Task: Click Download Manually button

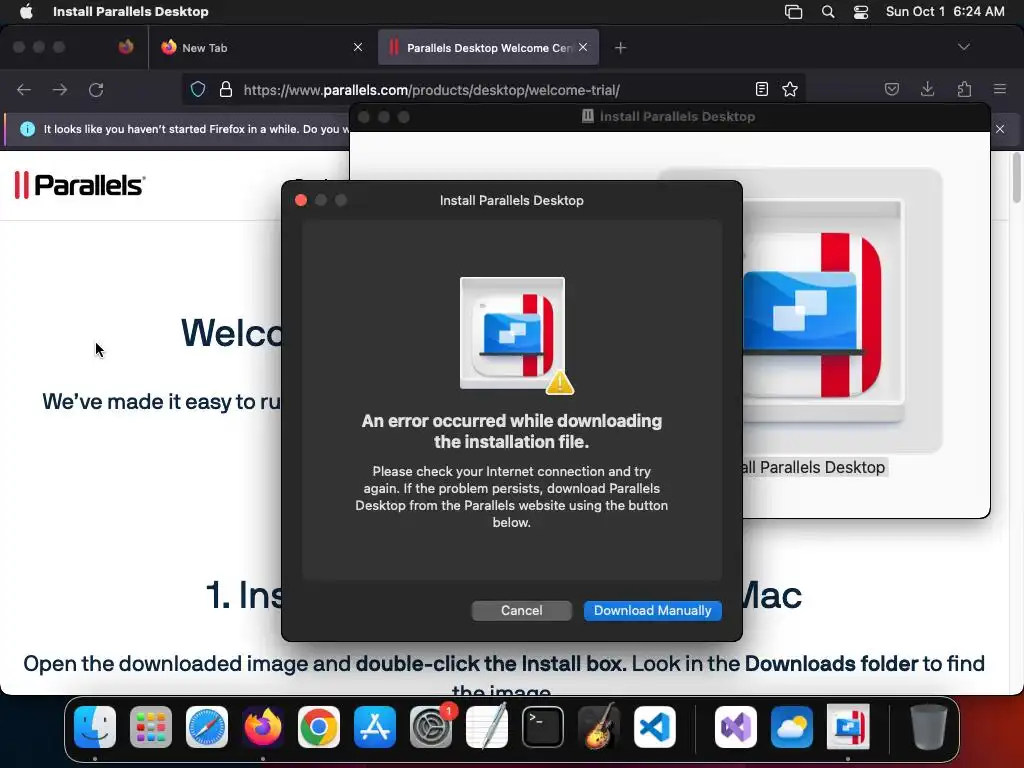Action: pyautogui.click(x=652, y=611)
